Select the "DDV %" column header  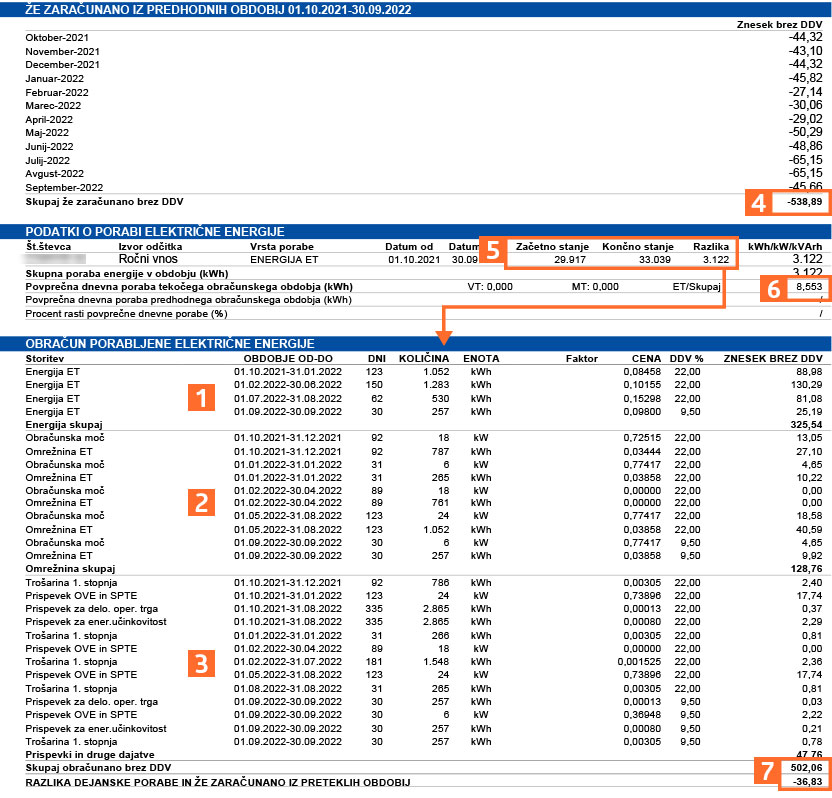(x=686, y=359)
